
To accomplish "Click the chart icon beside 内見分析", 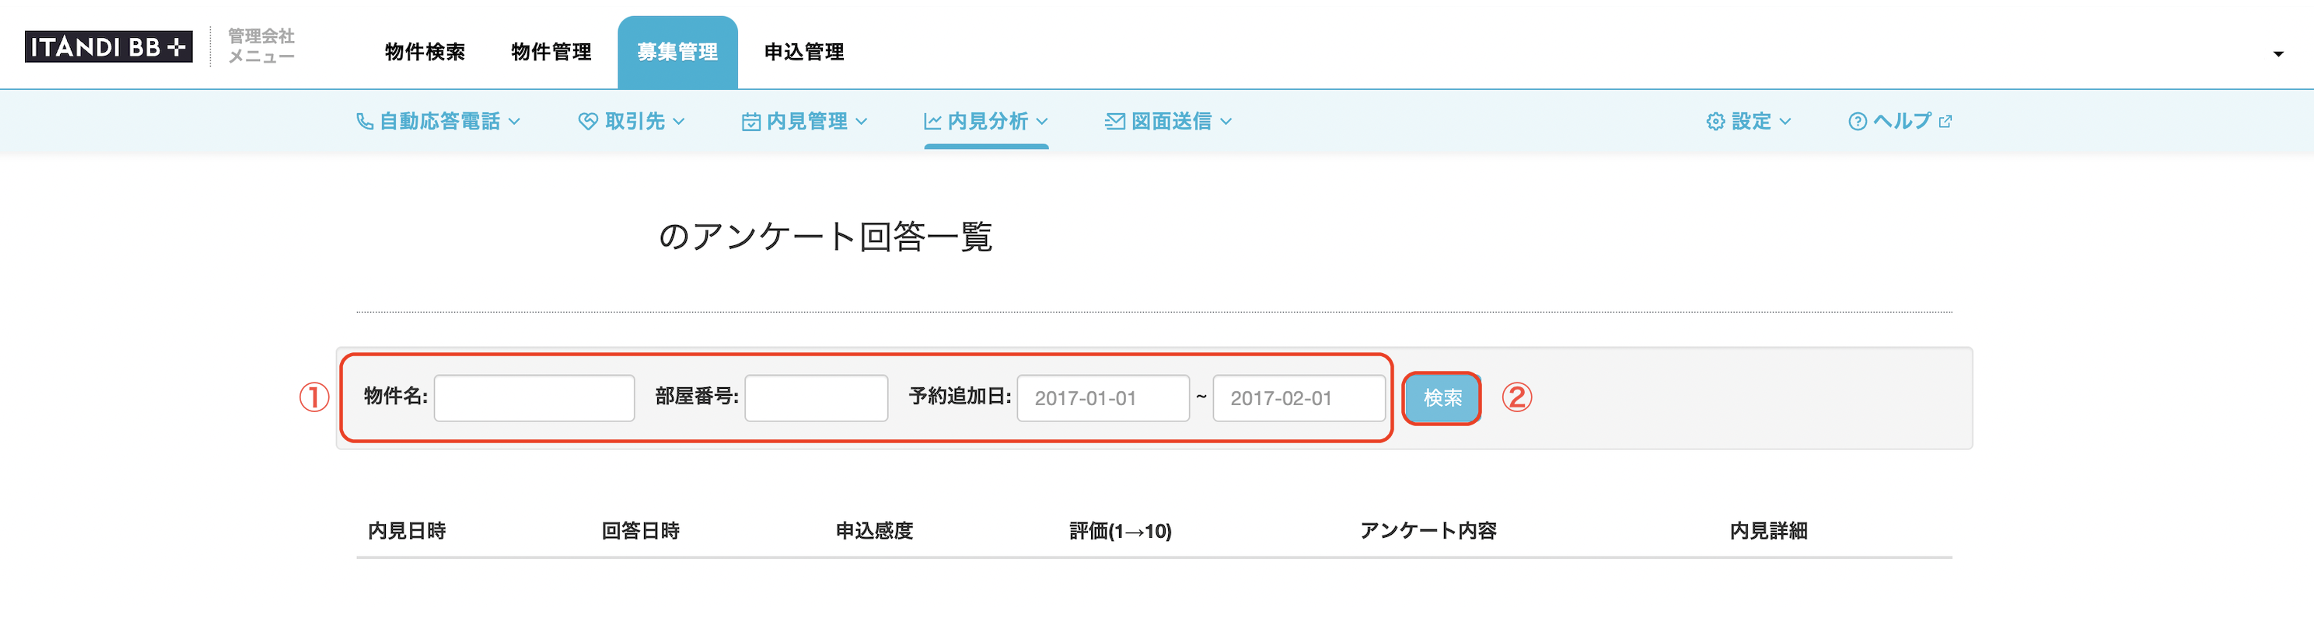I will (933, 121).
